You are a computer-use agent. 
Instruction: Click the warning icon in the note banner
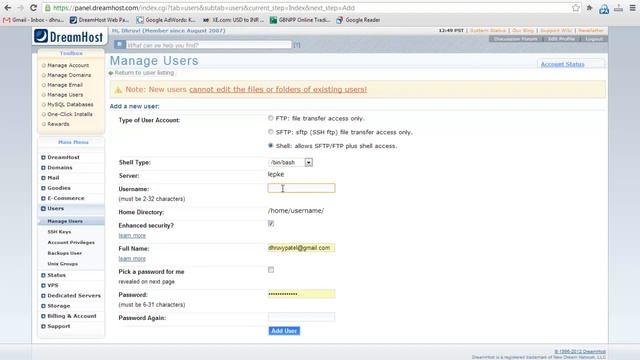(x=118, y=90)
